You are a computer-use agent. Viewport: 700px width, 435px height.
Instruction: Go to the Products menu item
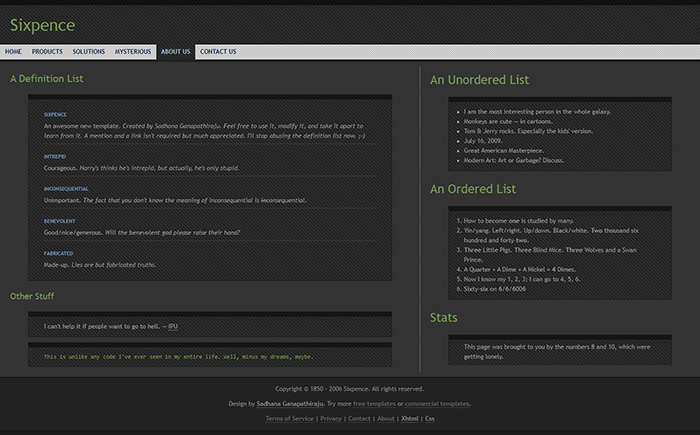tap(47, 52)
